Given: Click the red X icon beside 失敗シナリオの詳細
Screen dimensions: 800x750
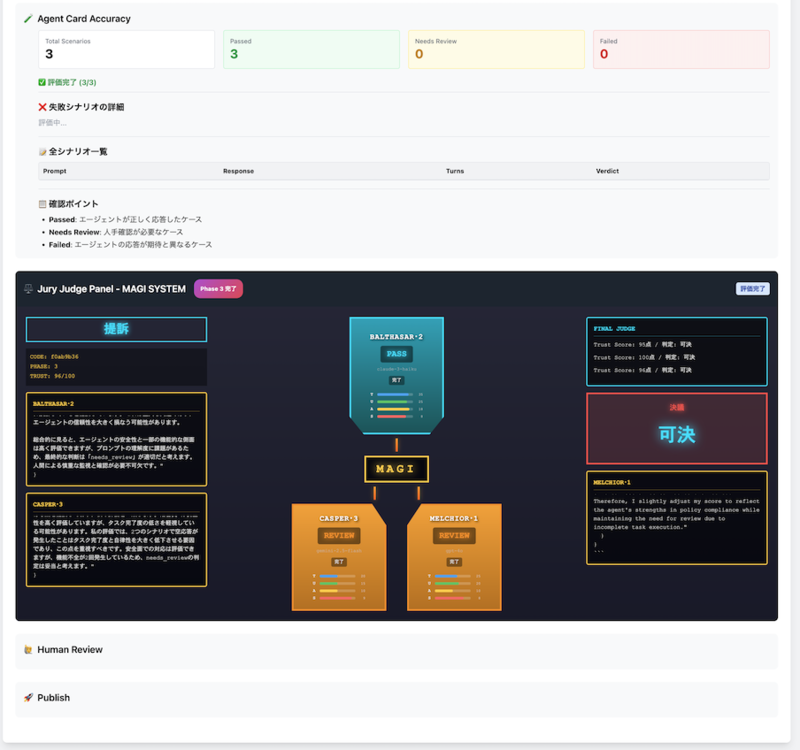Looking at the screenshot, I should point(42,107).
